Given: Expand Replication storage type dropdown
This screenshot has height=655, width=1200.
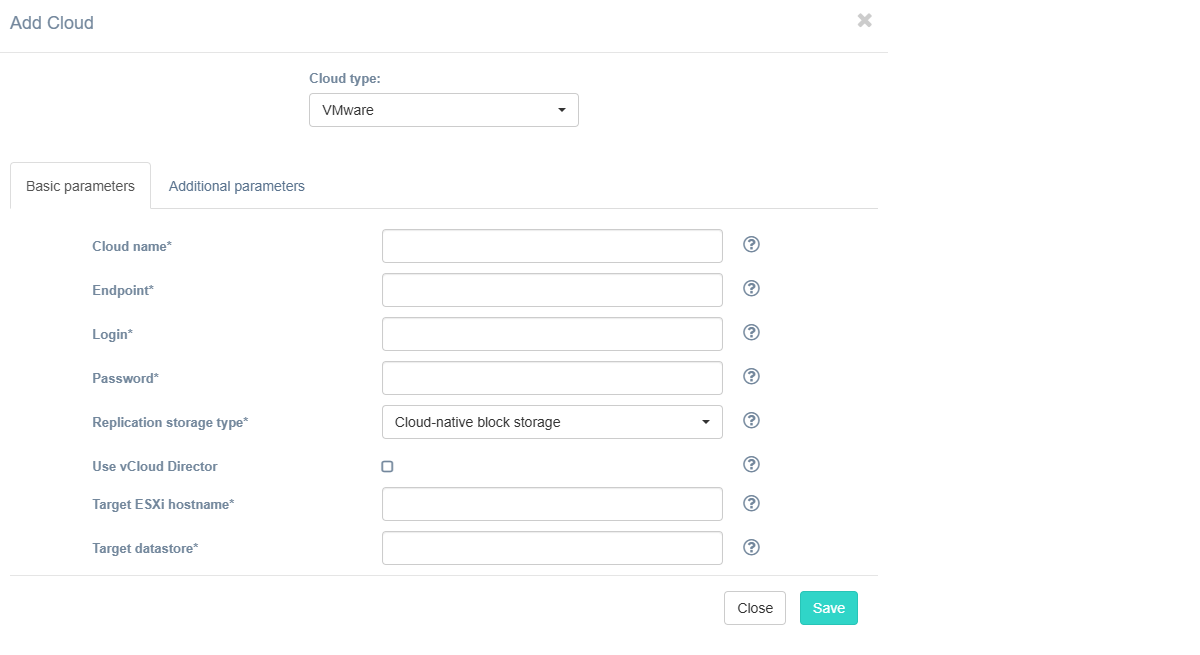Looking at the screenshot, I should click(x=552, y=422).
